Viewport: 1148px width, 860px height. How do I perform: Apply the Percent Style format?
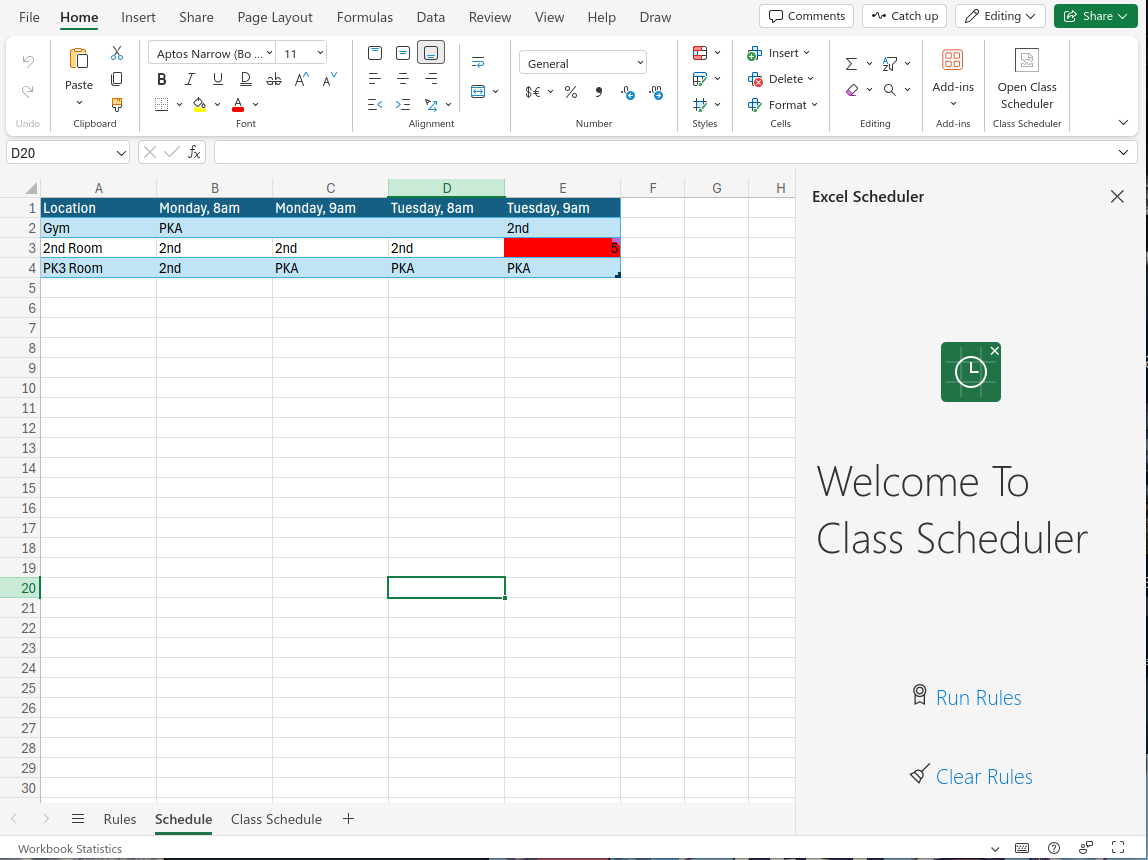tap(570, 92)
